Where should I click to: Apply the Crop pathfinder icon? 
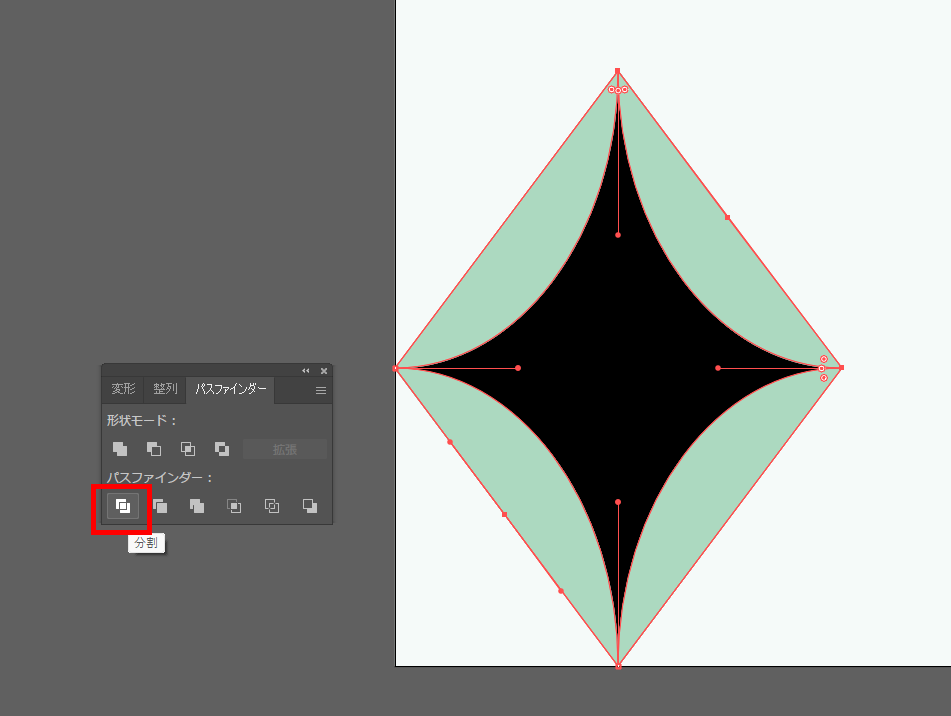pyautogui.click(x=234, y=506)
